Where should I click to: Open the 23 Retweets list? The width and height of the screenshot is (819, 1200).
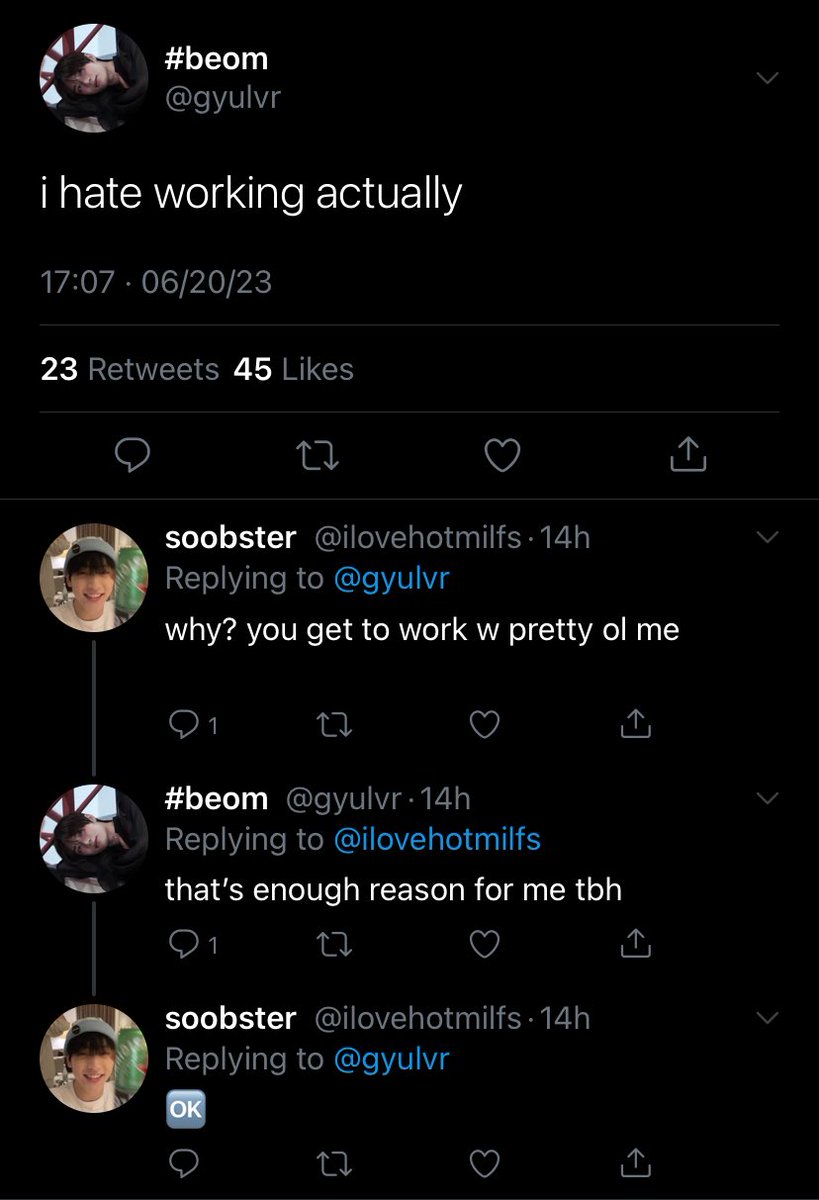click(x=130, y=370)
